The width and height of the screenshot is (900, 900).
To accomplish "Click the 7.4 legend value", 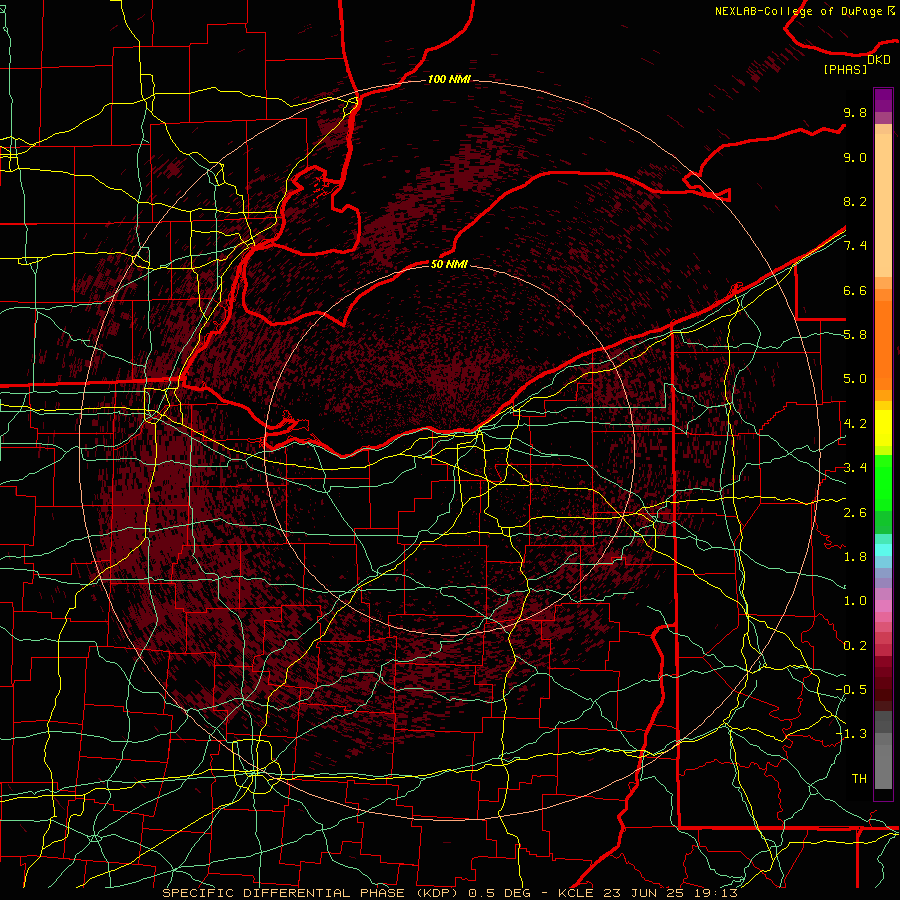I will click(855, 246).
